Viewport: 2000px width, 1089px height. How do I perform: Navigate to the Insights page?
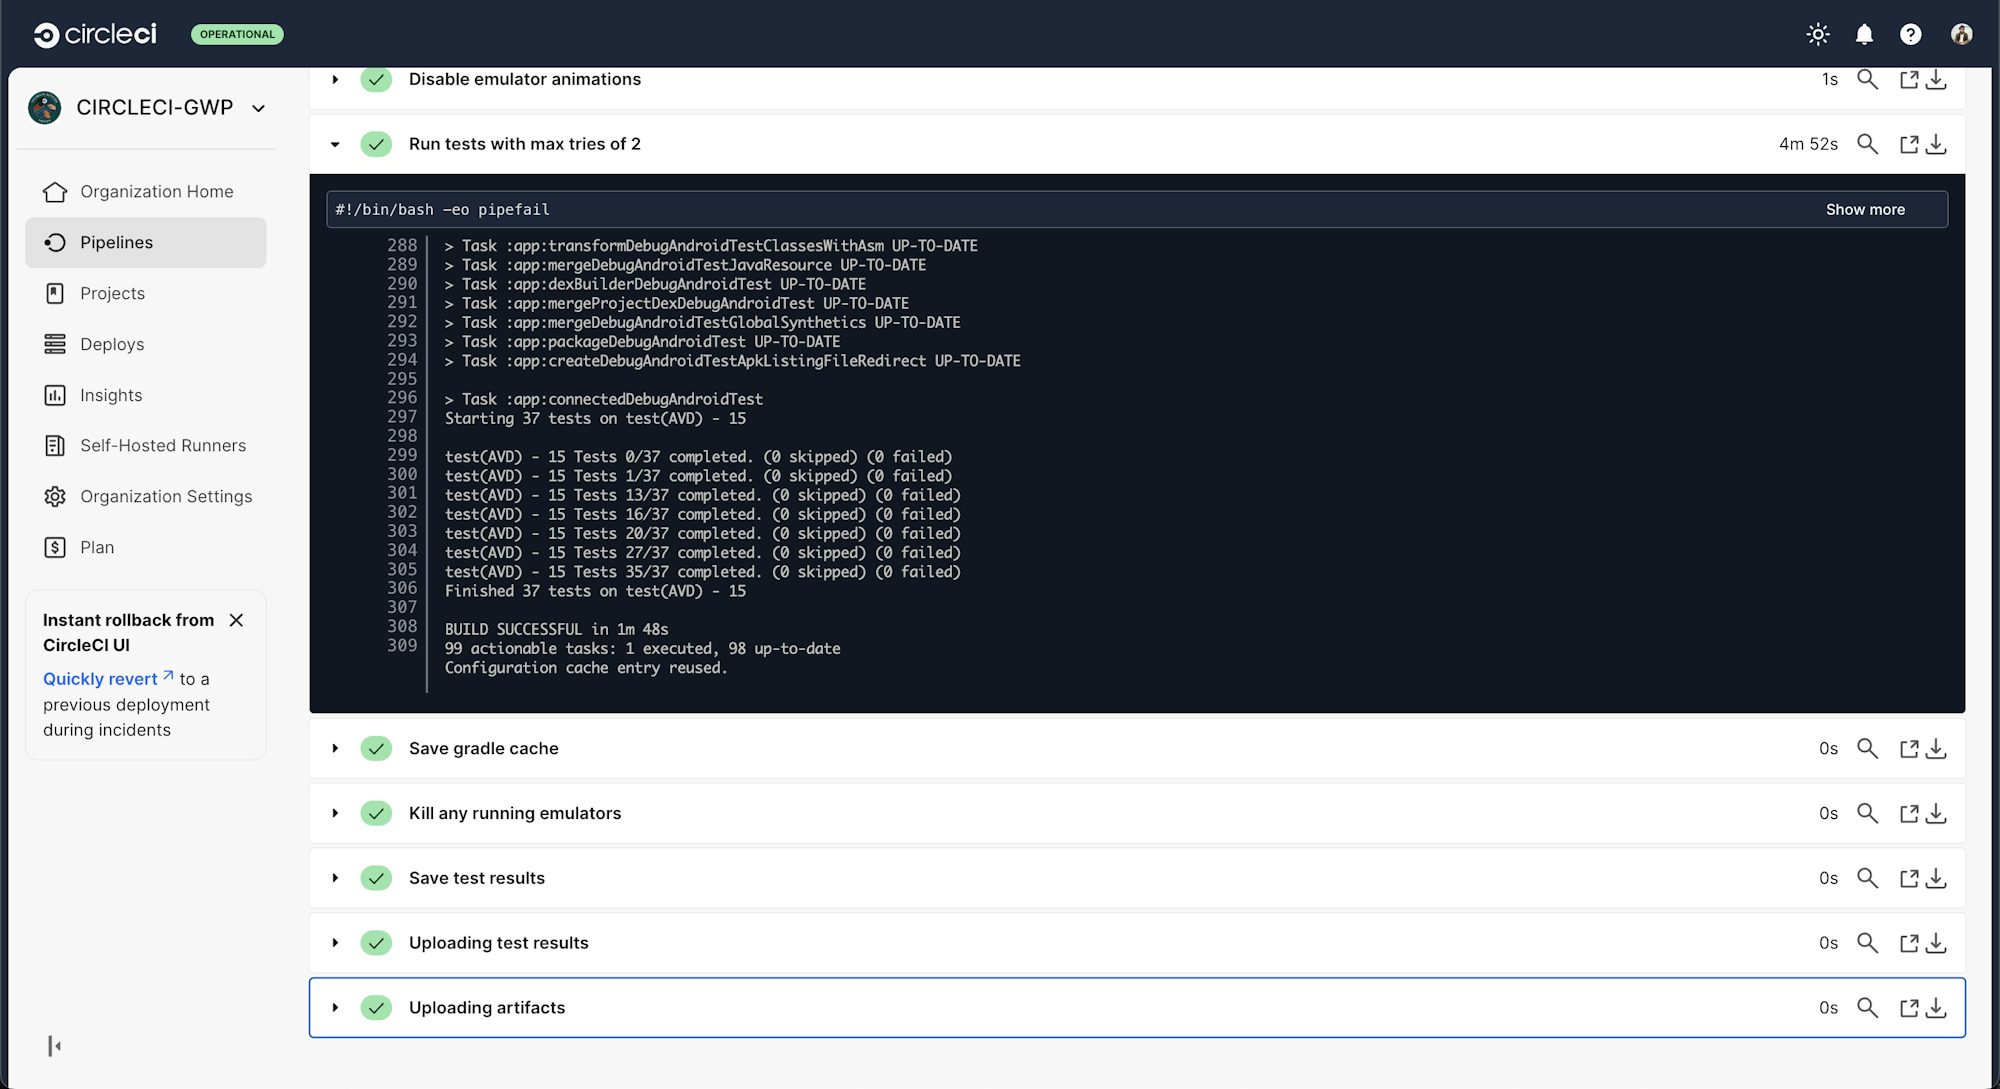(110, 395)
